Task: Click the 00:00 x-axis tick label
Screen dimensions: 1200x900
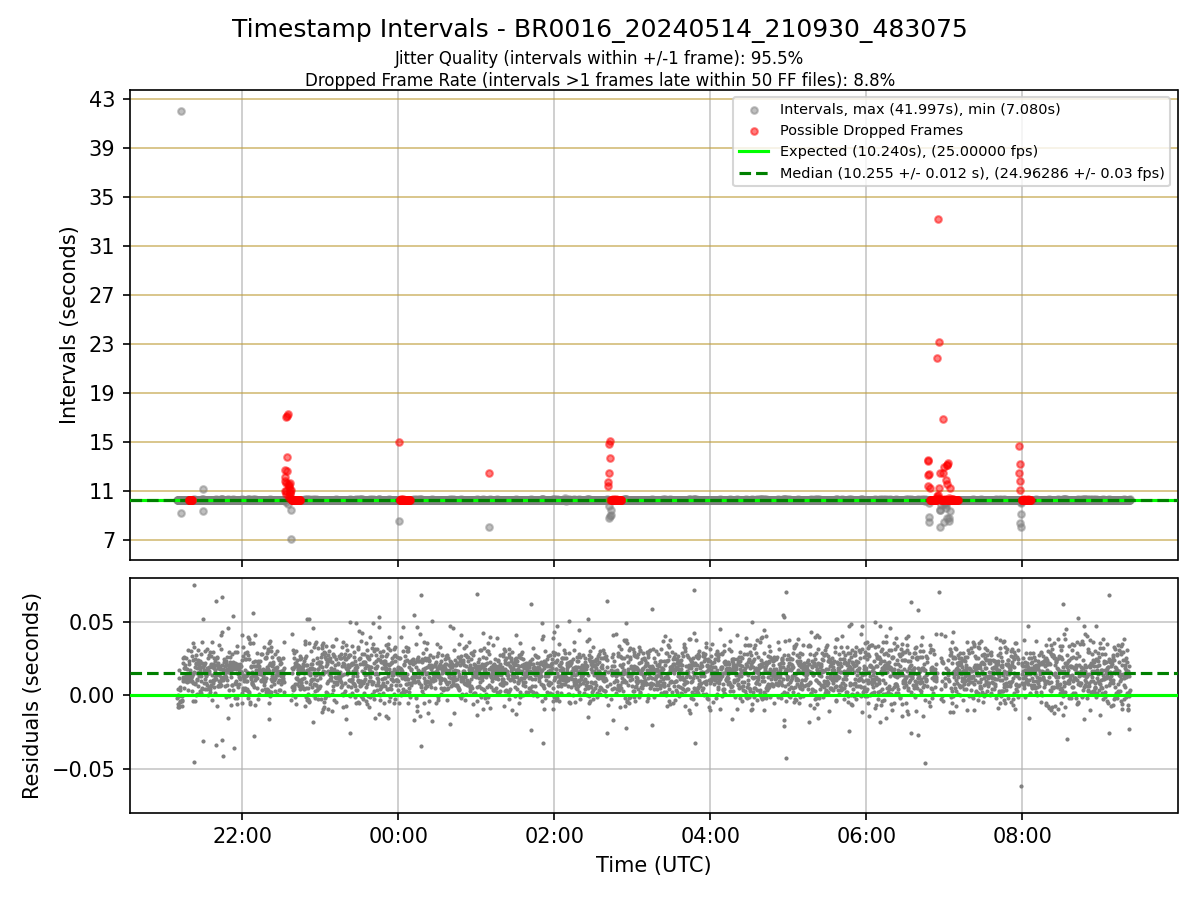Action: pos(398,836)
